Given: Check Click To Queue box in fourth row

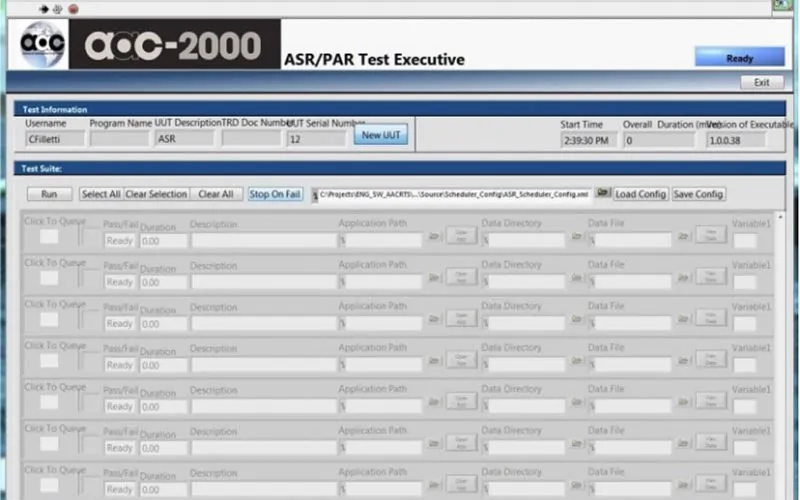Looking at the screenshot, I should [x=49, y=361].
